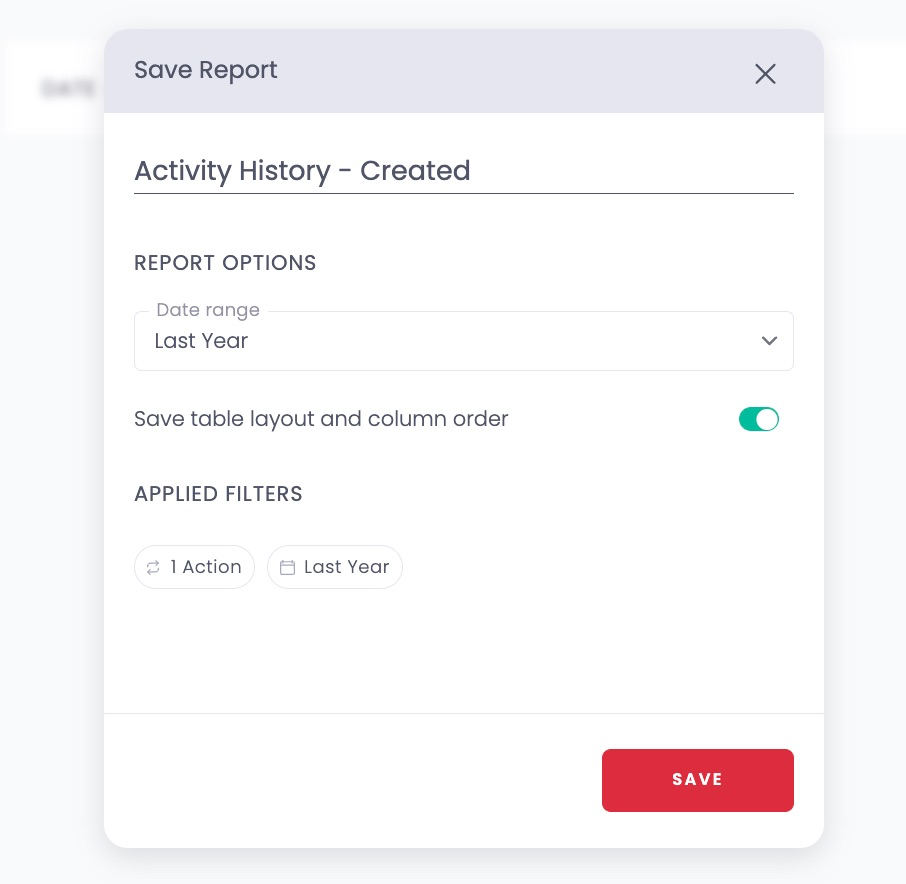This screenshot has width=906, height=884.
Task: Click the action arrows loop icon
Action: [153, 568]
